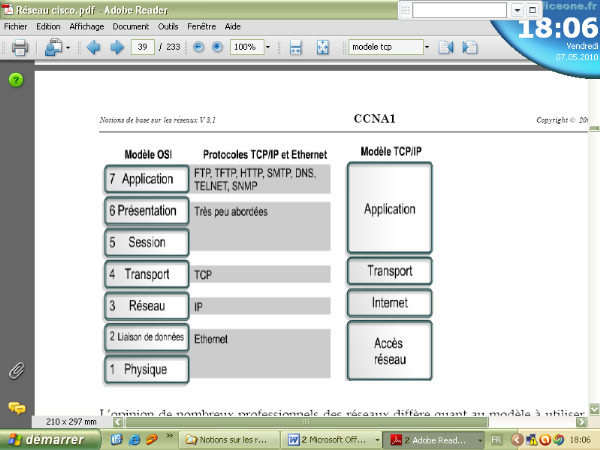Open the Affichage menu
The image size is (600, 450).
(87, 26)
